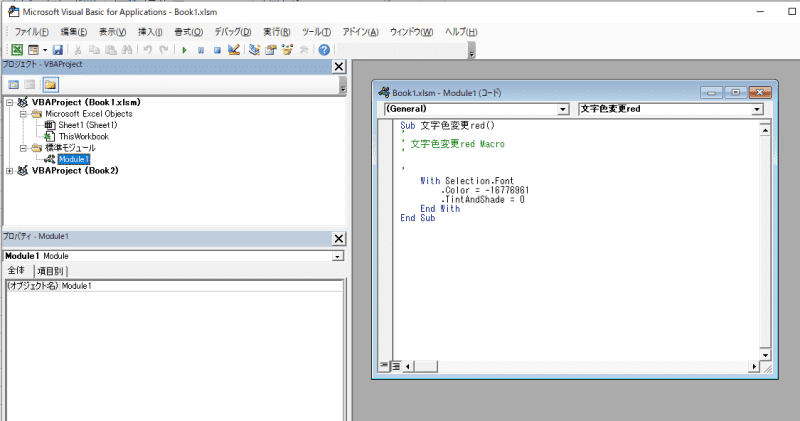This screenshot has width=800, height=421.
Task: Open the ヘルプ(H) menu
Action: click(x=461, y=32)
